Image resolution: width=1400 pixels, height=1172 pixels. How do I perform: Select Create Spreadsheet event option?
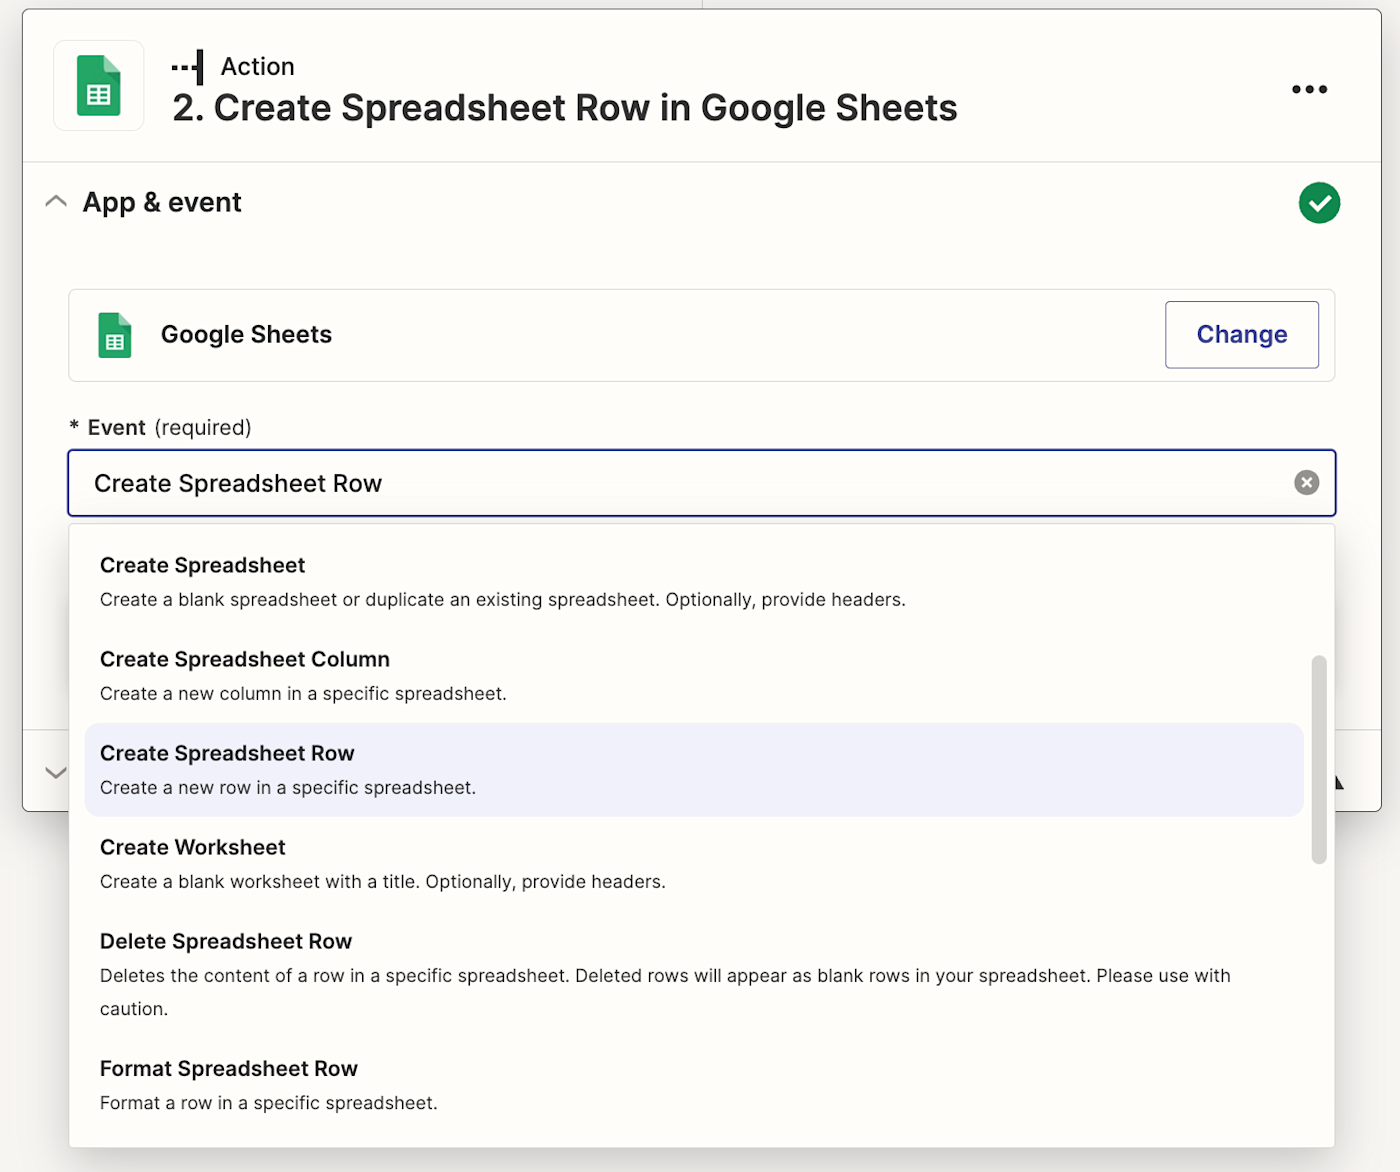[x=202, y=566]
